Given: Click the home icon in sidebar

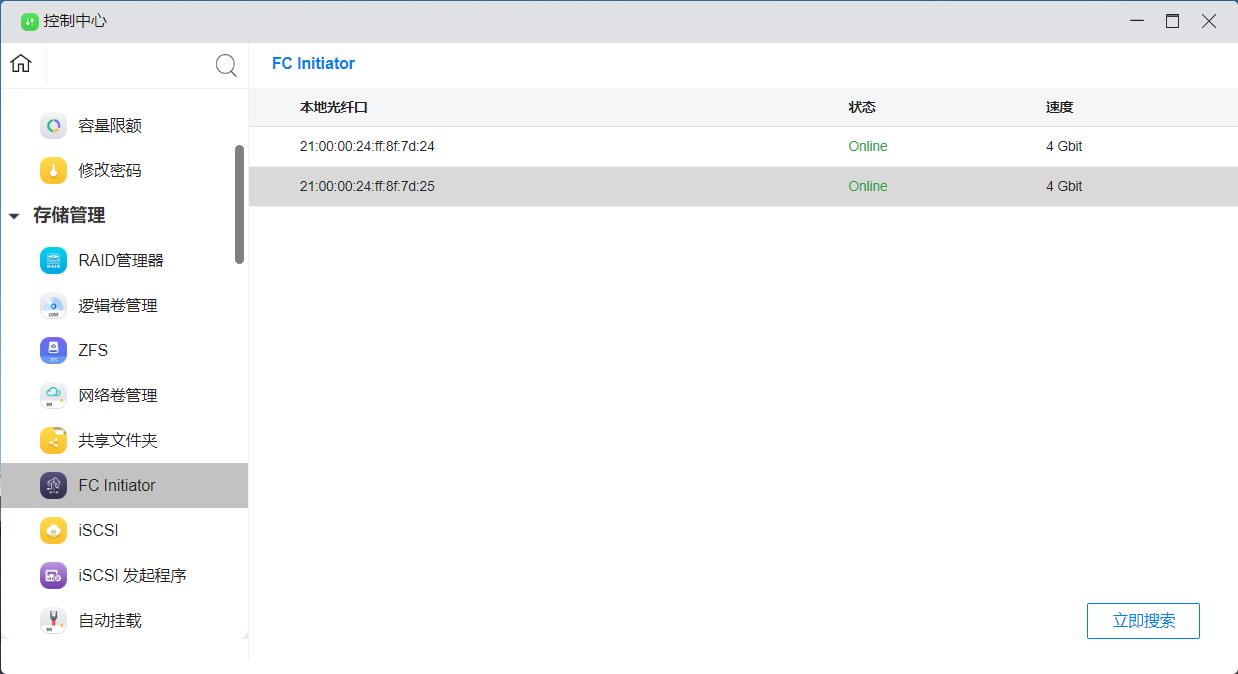Looking at the screenshot, I should click(21, 64).
